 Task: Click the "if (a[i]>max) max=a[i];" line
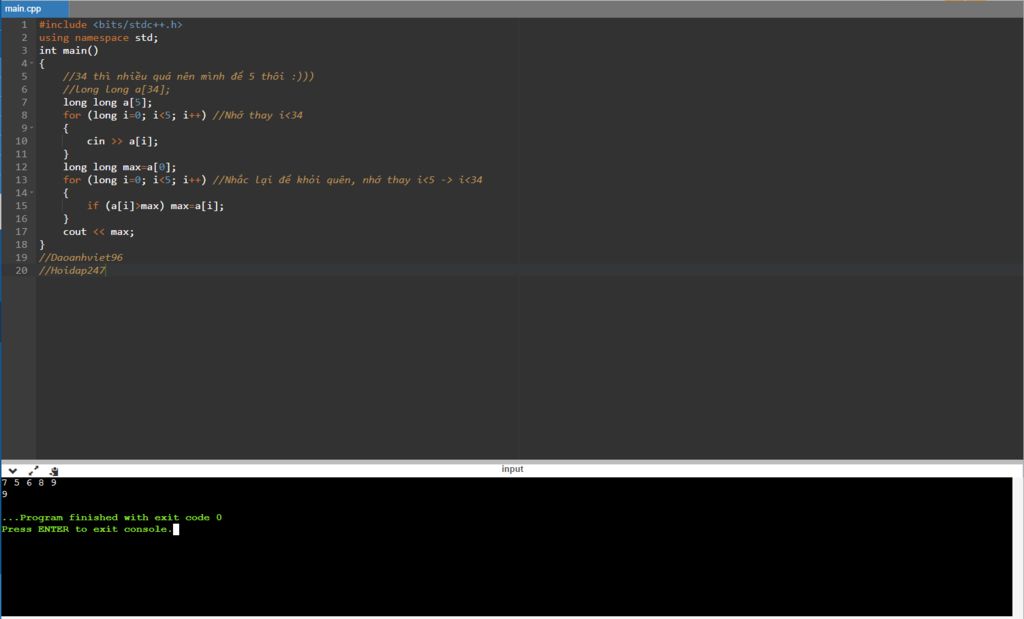point(155,206)
